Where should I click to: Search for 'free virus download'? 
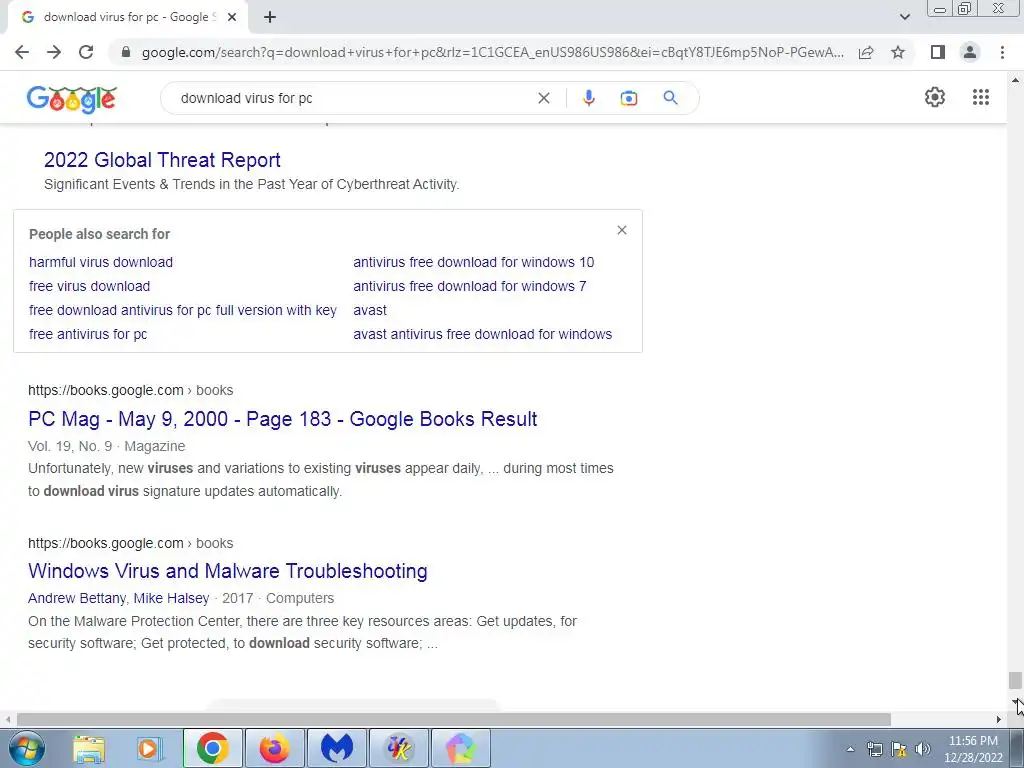(89, 286)
